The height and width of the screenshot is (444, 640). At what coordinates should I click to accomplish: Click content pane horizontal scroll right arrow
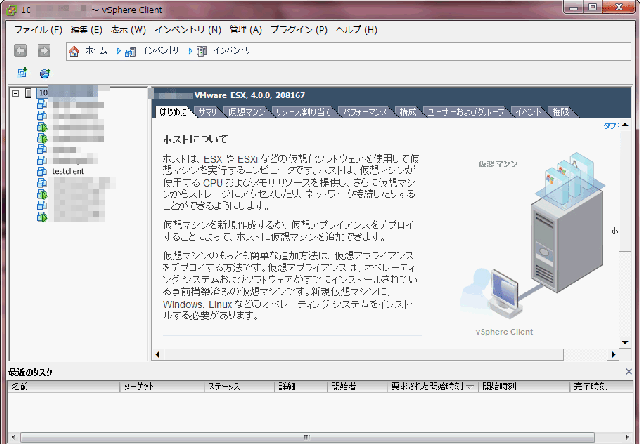tap(613, 355)
